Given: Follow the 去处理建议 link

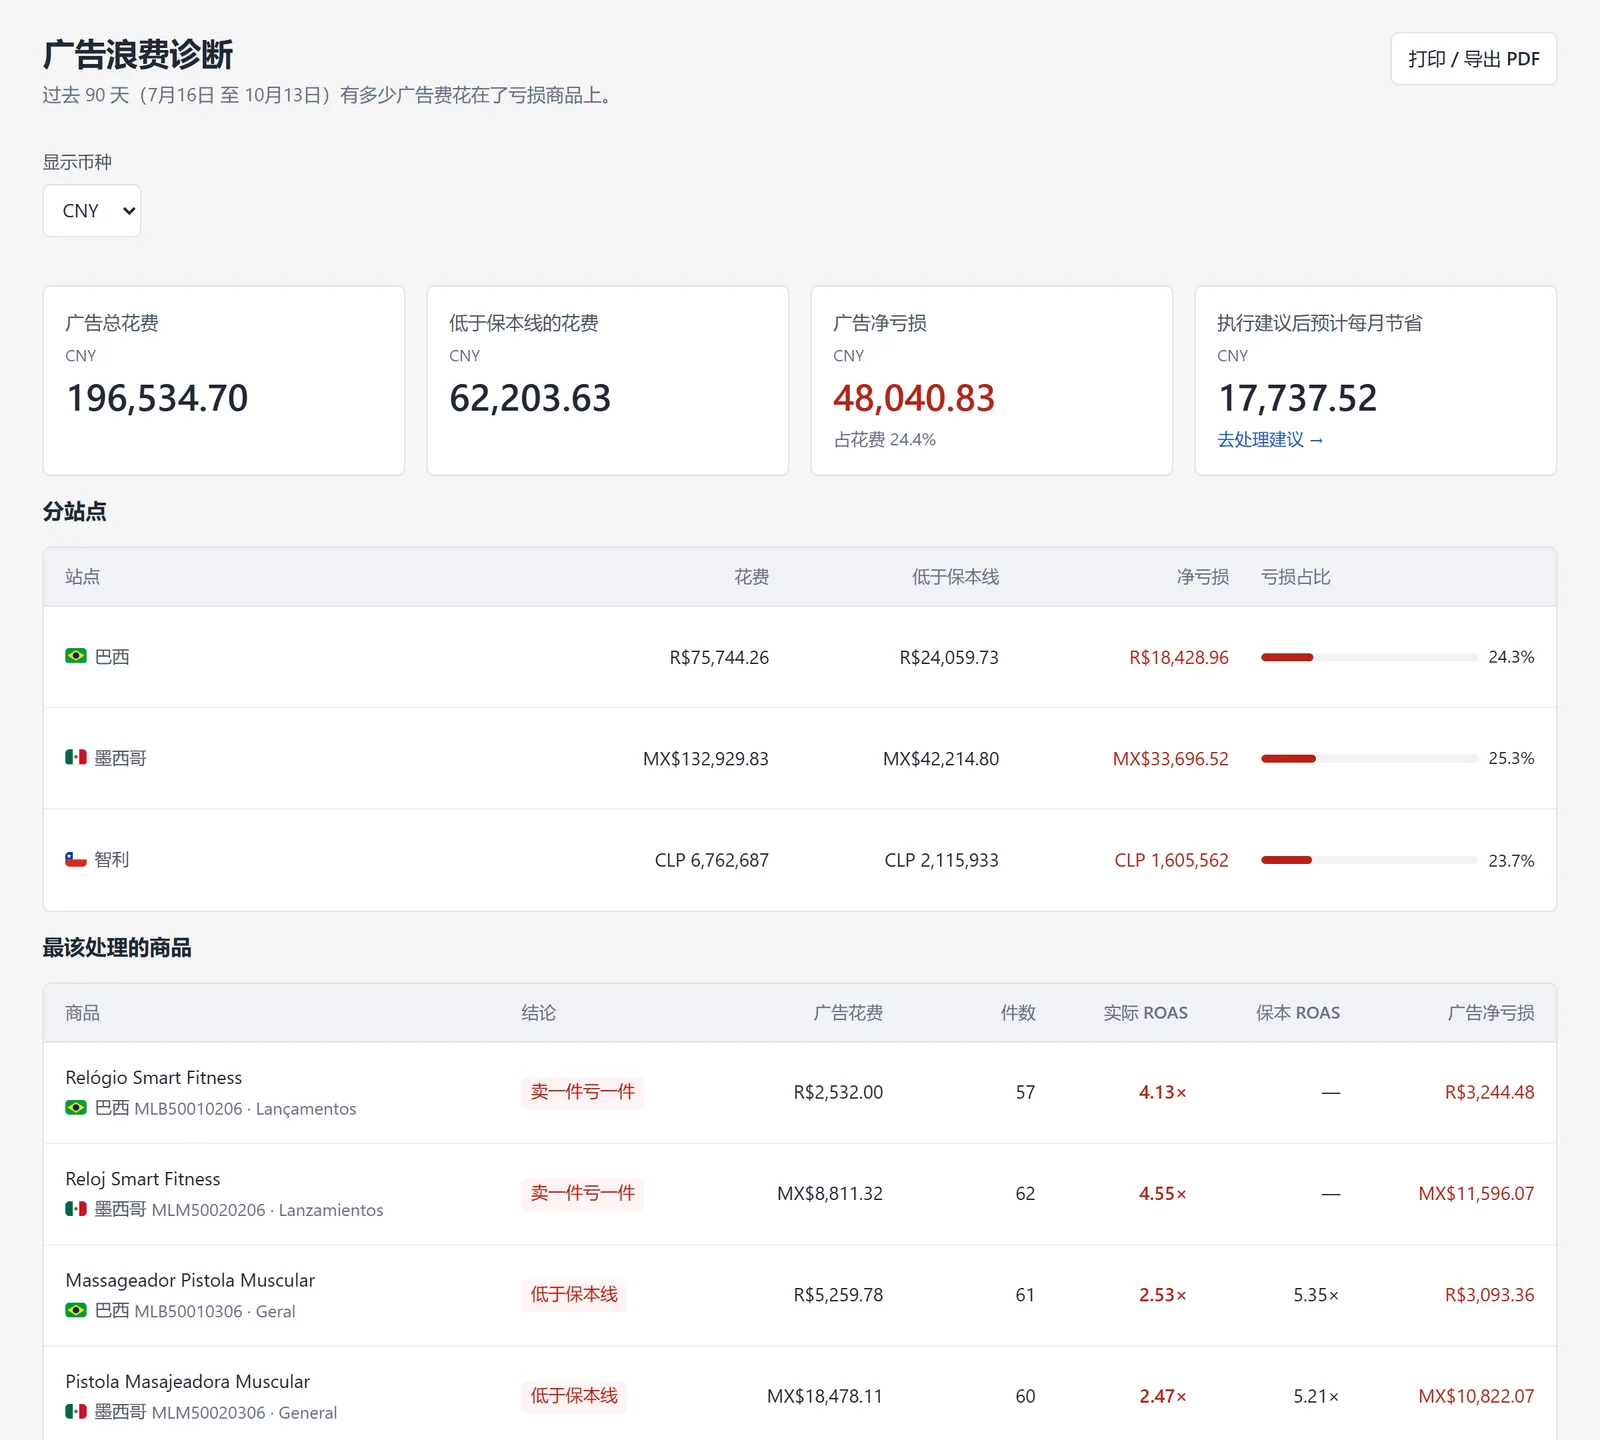Looking at the screenshot, I should (1270, 440).
